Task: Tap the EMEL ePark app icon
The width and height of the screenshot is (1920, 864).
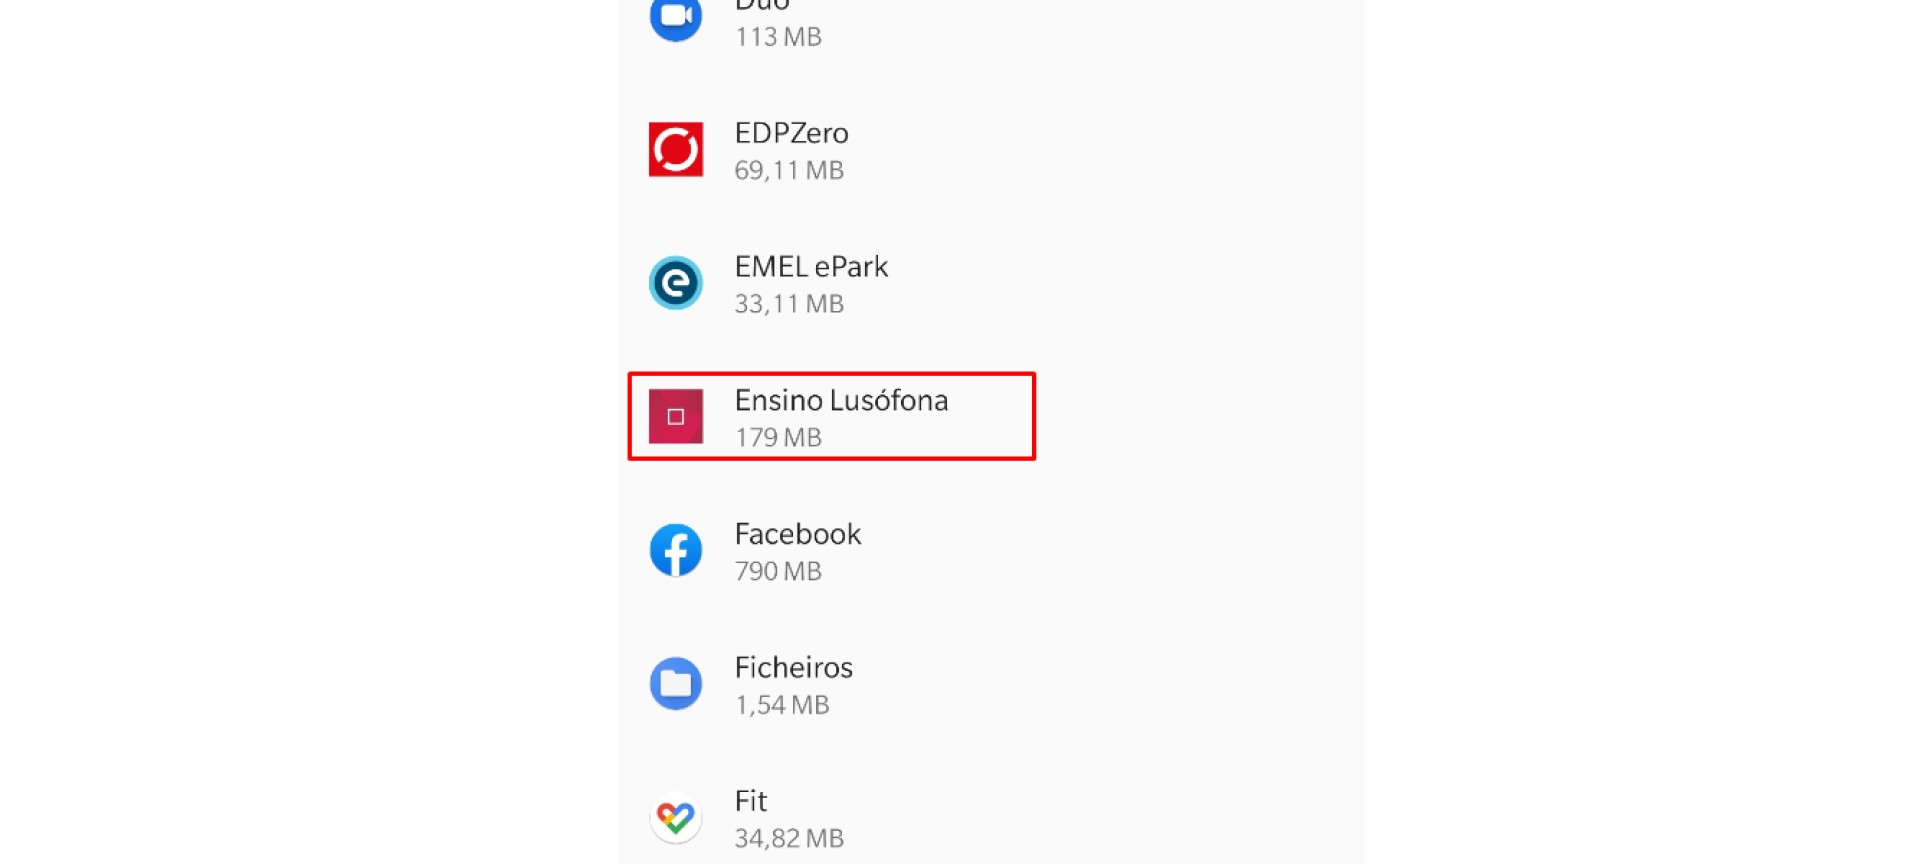Action: tap(676, 283)
